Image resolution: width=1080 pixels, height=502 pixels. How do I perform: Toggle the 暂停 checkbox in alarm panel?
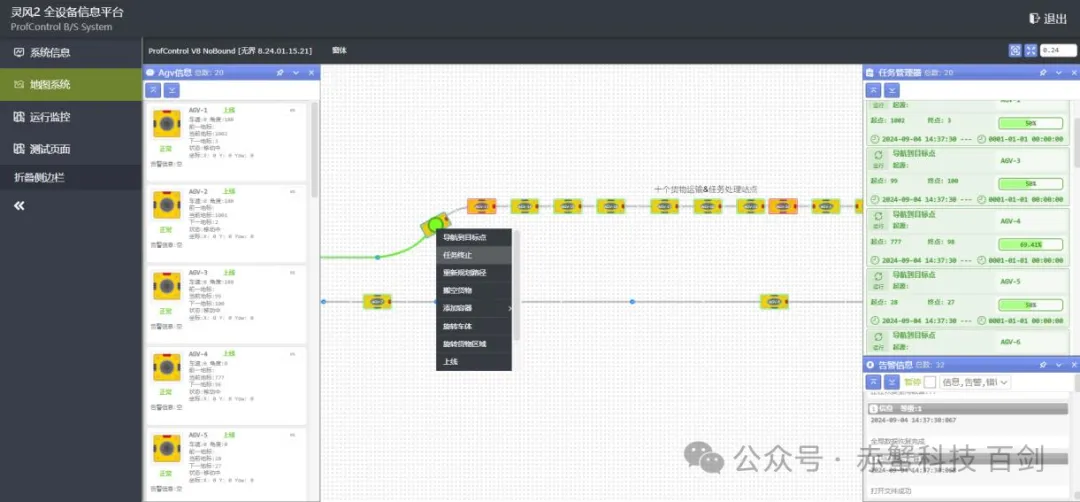(x=929, y=382)
